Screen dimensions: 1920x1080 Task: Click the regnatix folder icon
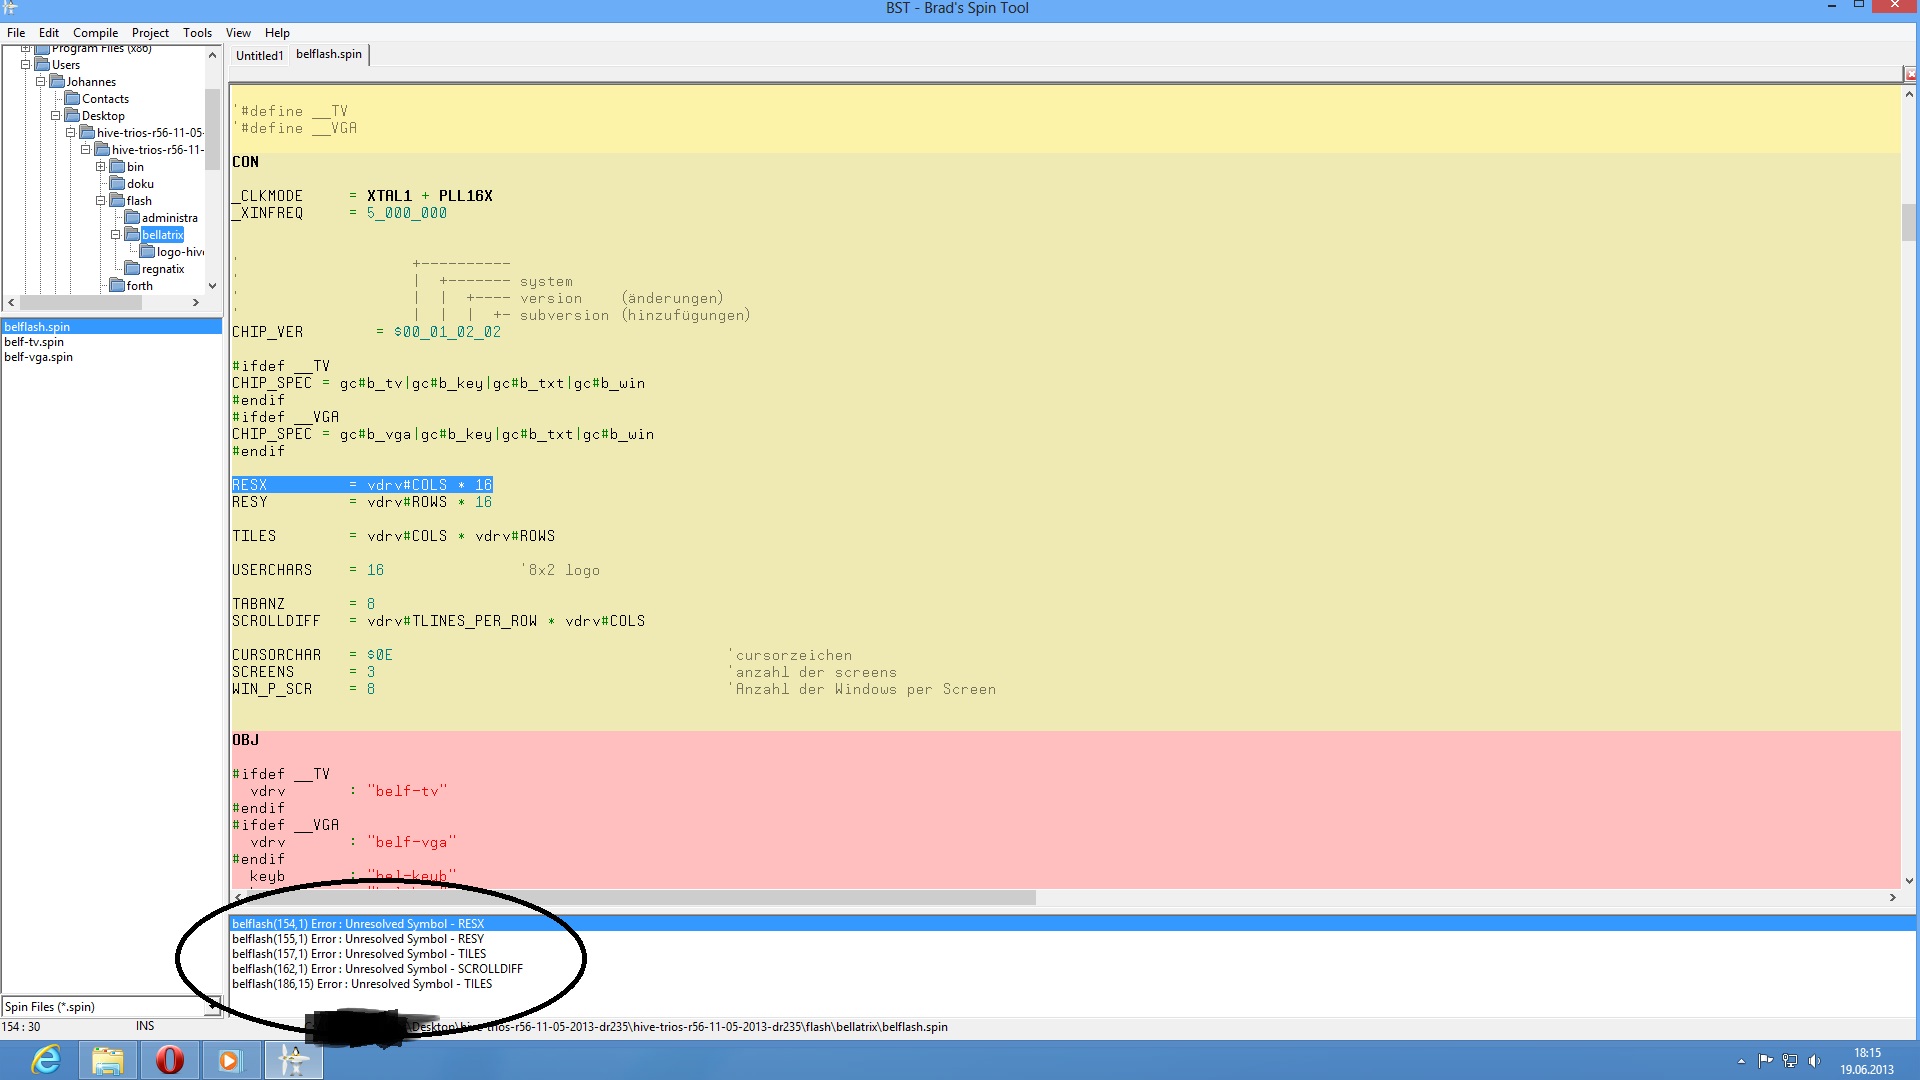tap(132, 269)
